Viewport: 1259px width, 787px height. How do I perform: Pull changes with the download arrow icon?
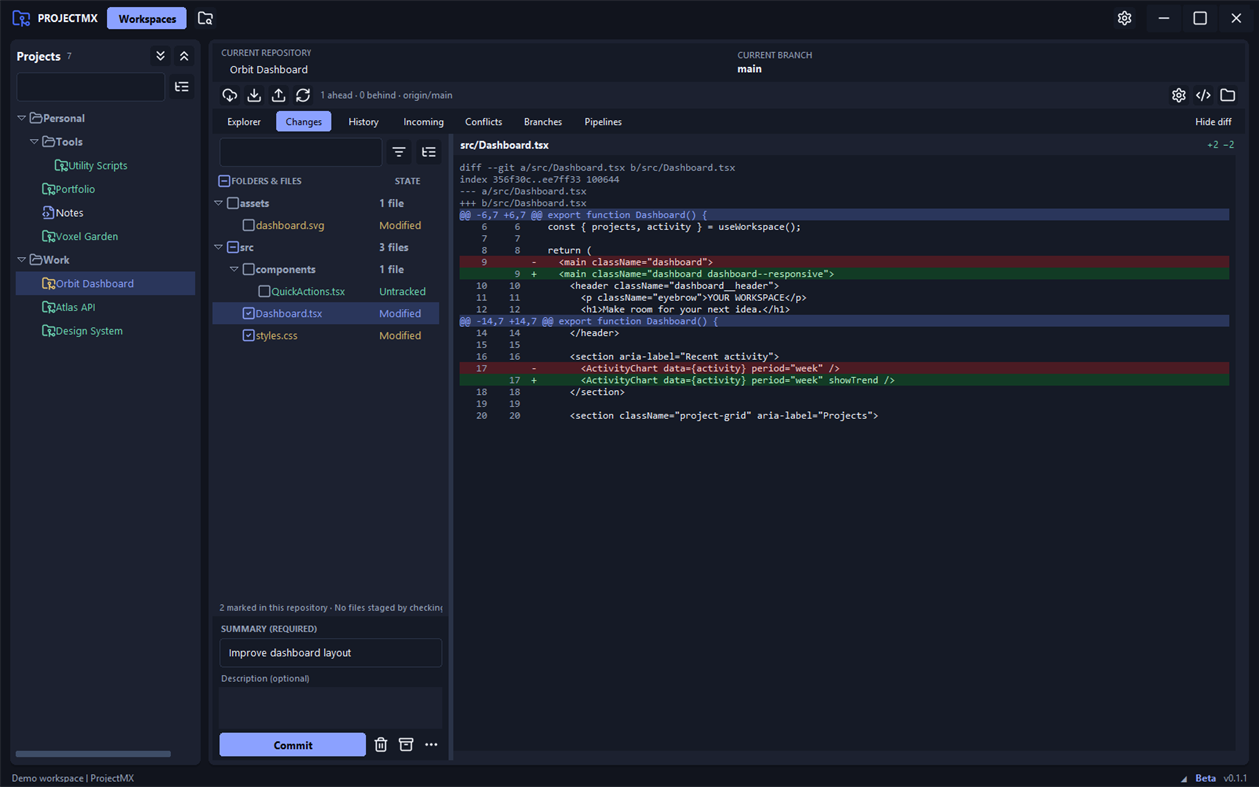254,95
